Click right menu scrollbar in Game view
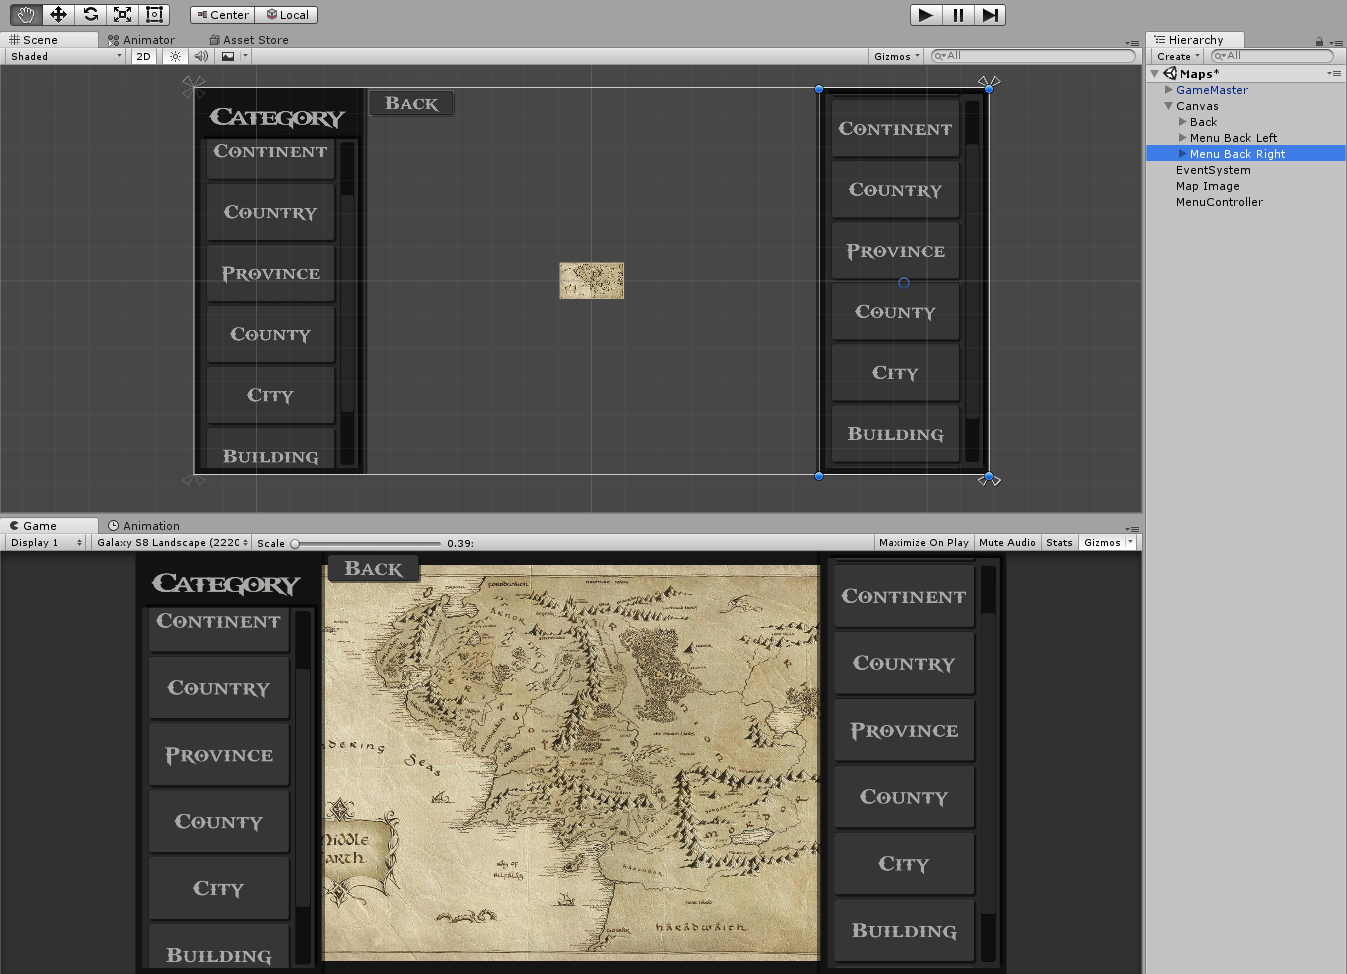This screenshot has width=1347, height=974. pos(988,763)
